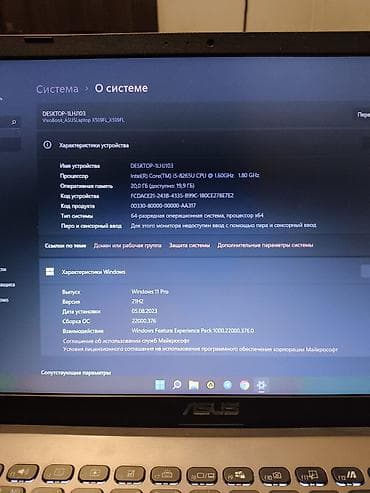Viewport: 370px width, 493px height.
Task: Click the Ссылки по теме label
Action: tap(65, 246)
